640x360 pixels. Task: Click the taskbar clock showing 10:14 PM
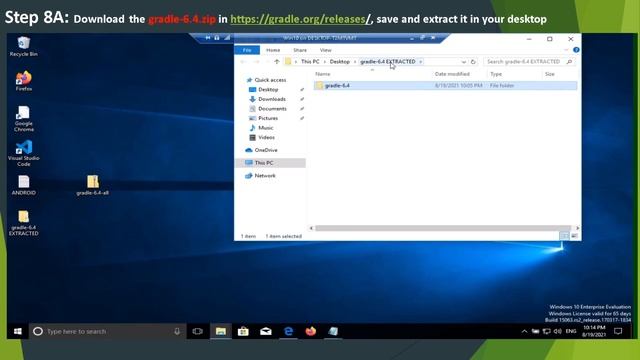pos(594,331)
